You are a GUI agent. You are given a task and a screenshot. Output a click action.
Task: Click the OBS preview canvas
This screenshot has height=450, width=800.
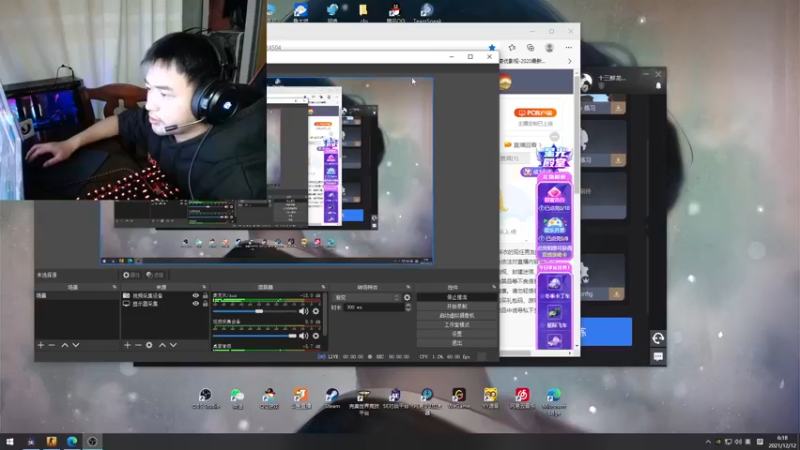[266, 170]
